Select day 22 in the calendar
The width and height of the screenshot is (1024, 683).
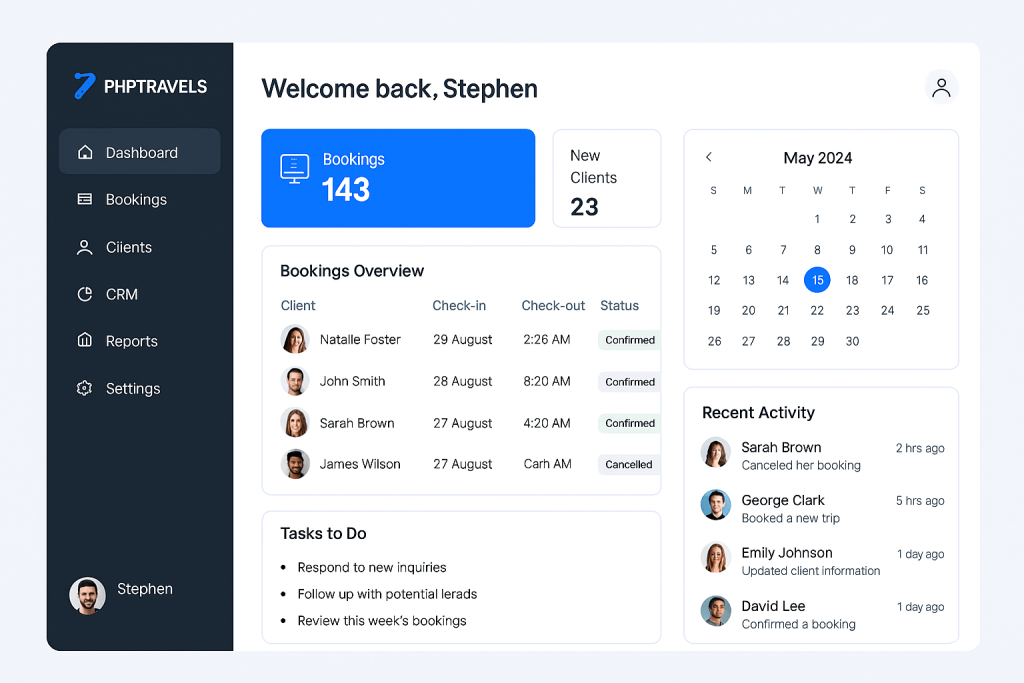point(817,311)
